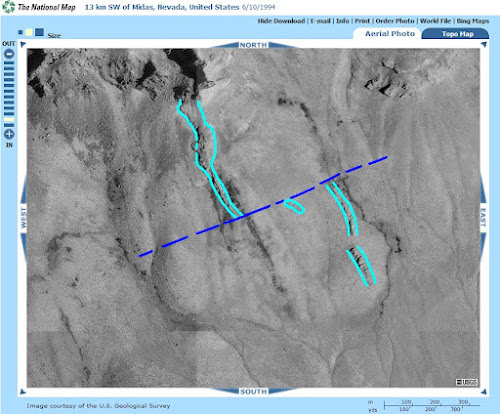Pan east using the EAST arrow

[x=483, y=218]
